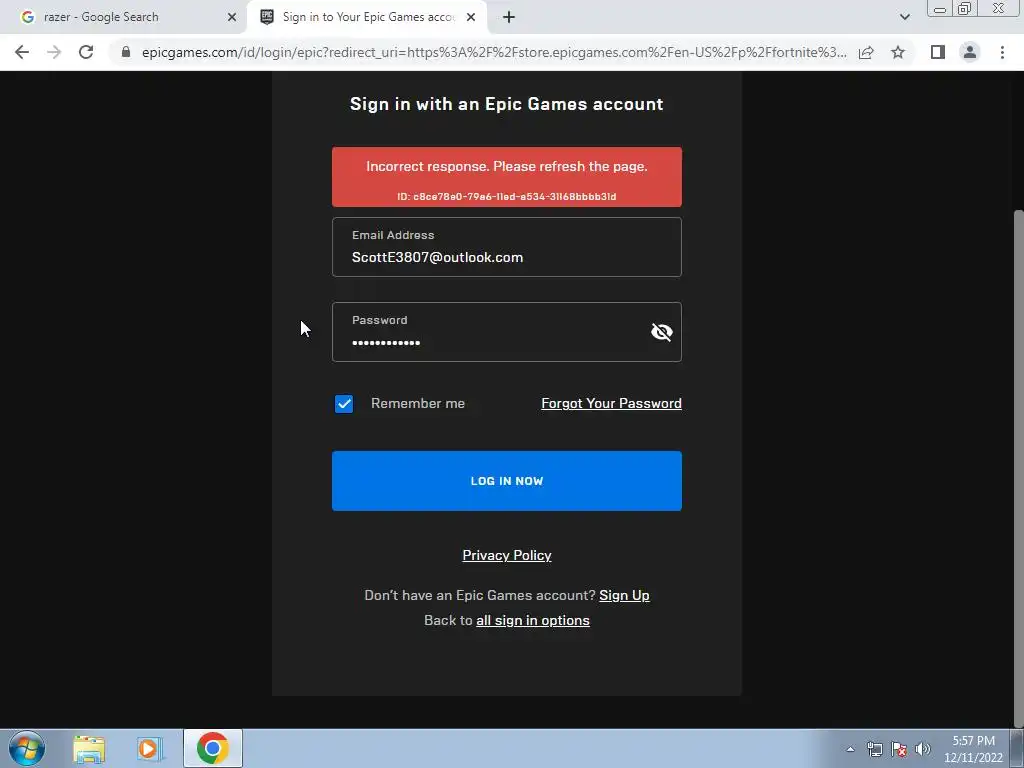Reload the page with refresh icon
This screenshot has width=1024, height=768.
coord(86,52)
